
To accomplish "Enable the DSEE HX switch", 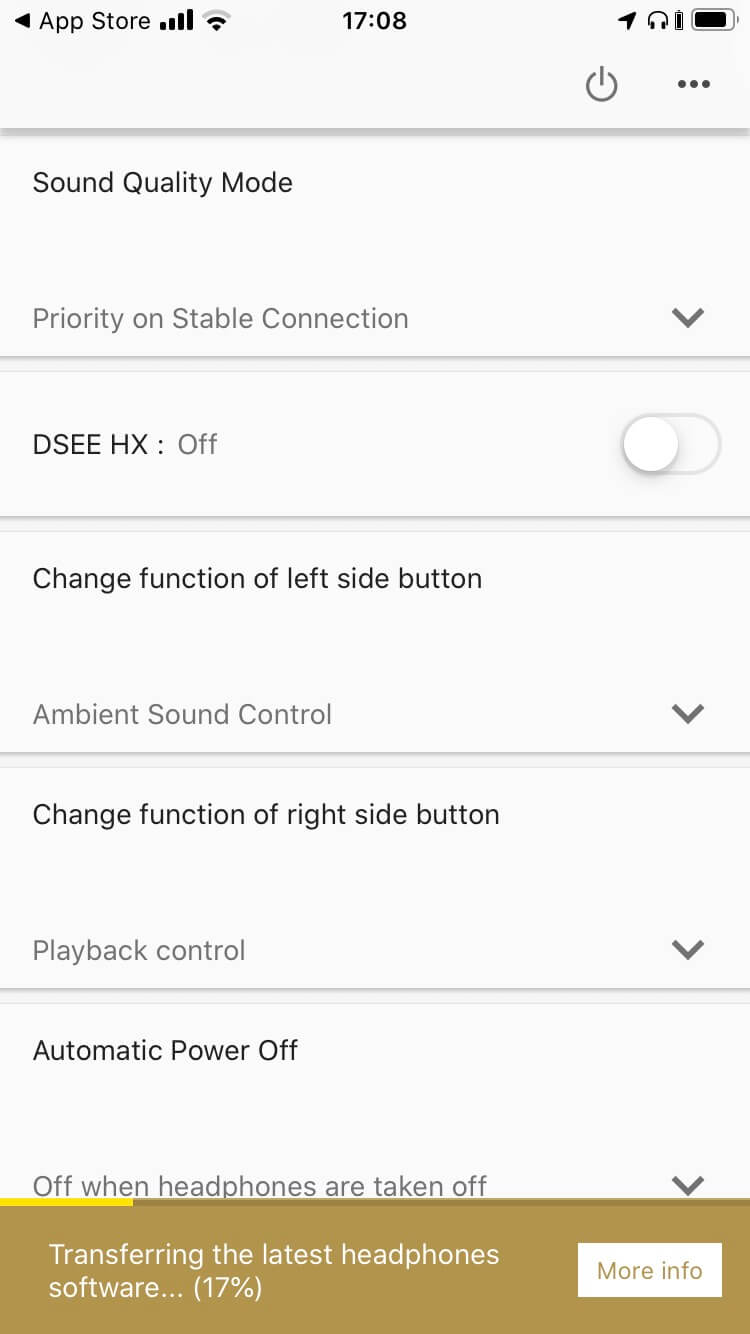I will [x=670, y=444].
